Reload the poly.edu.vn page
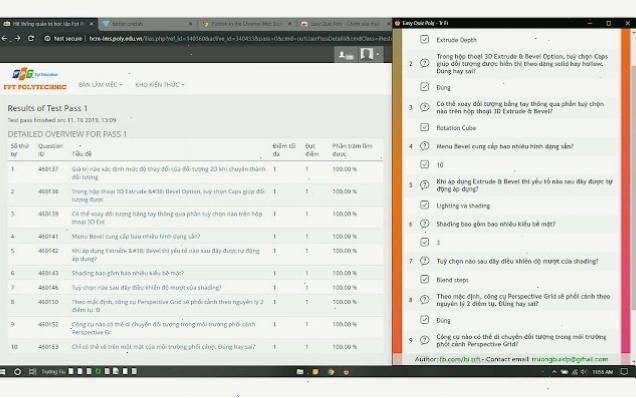 pos(31,38)
